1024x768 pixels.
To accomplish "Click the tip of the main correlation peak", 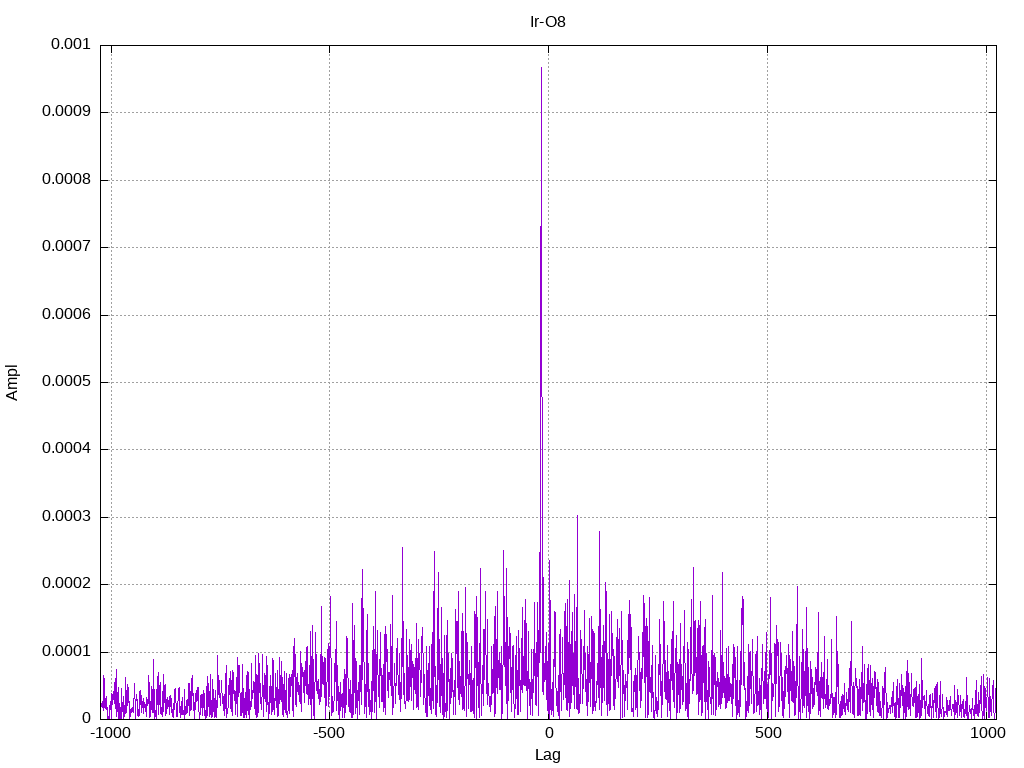I will 541,68.
